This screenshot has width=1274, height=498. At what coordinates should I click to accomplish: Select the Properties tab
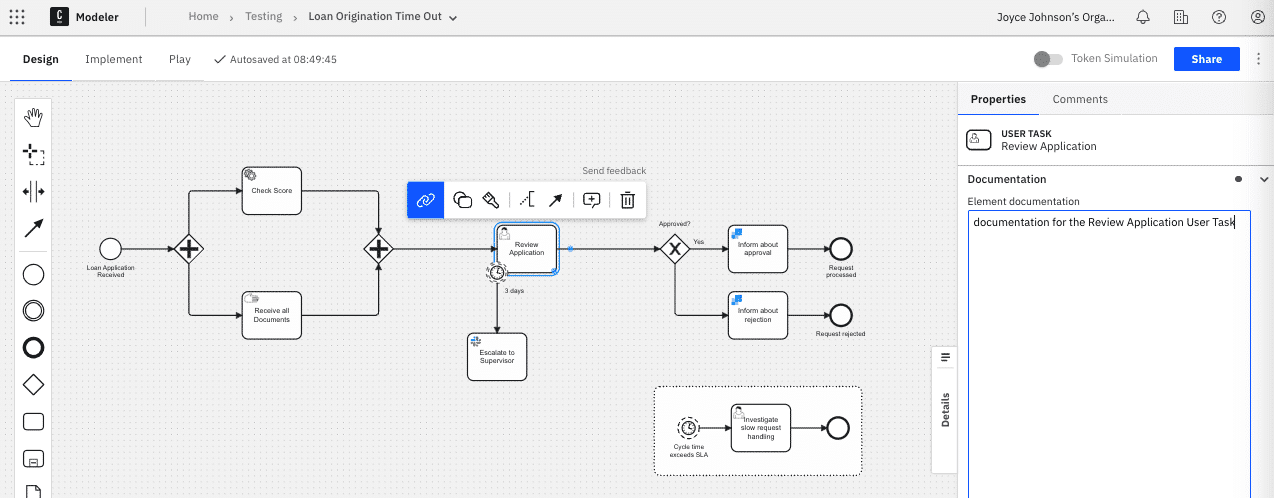coord(998,99)
